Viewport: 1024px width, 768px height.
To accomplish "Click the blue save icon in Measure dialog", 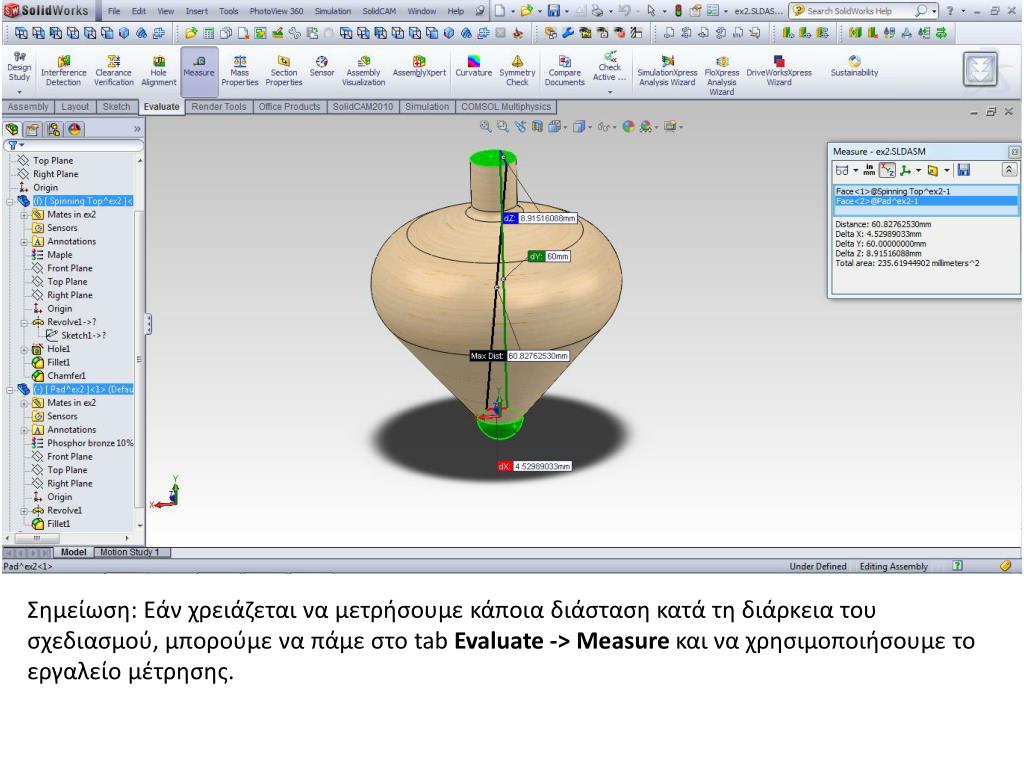I will [x=963, y=170].
